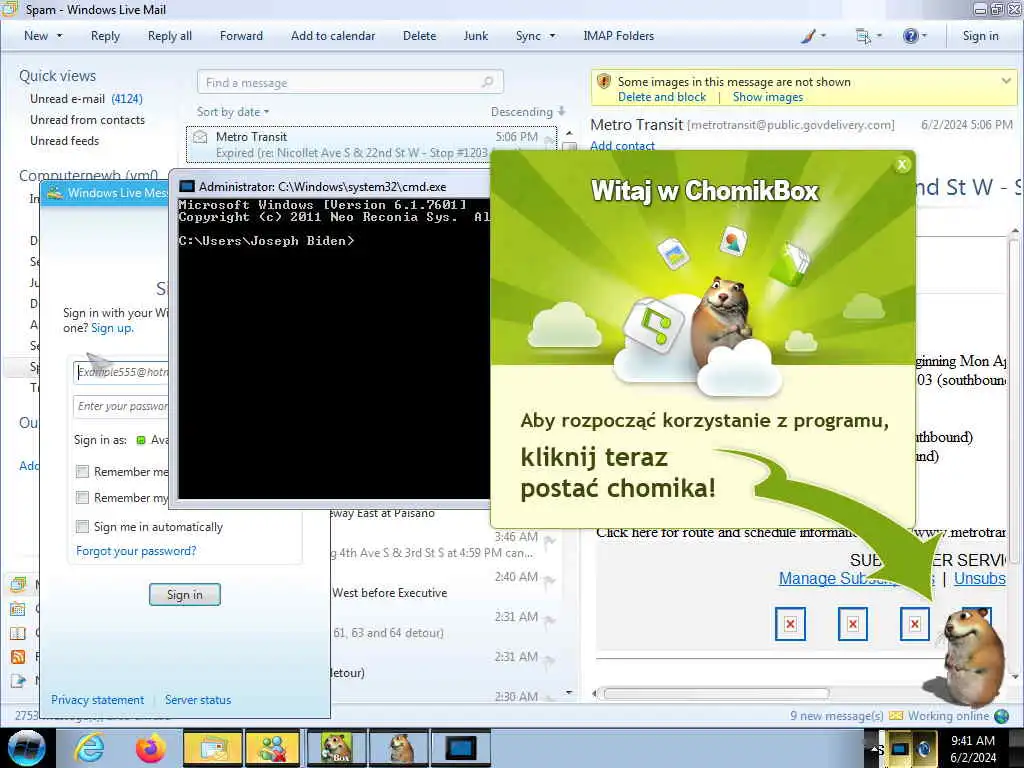1024x768 pixels.
Task: Click the globe icon next to Working online
Action: (1002, 716)
